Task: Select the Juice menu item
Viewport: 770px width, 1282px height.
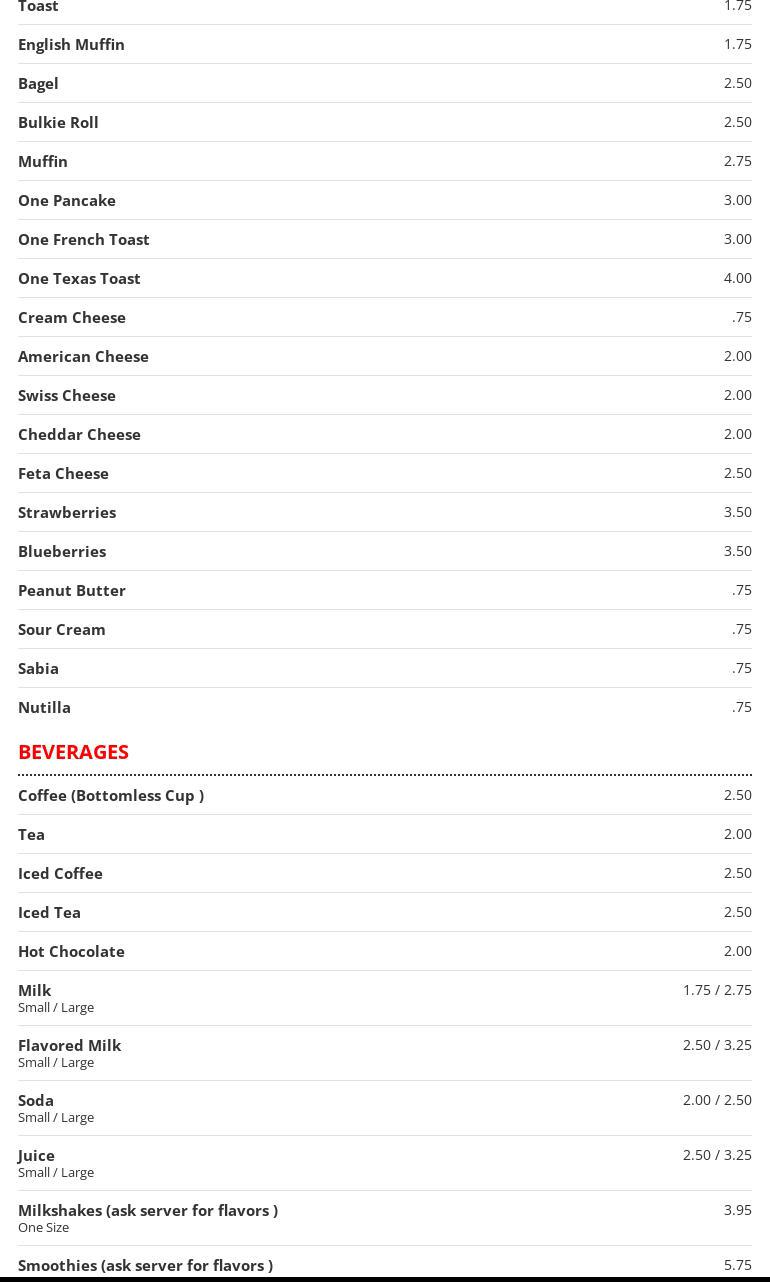Action: (36, 1155)
